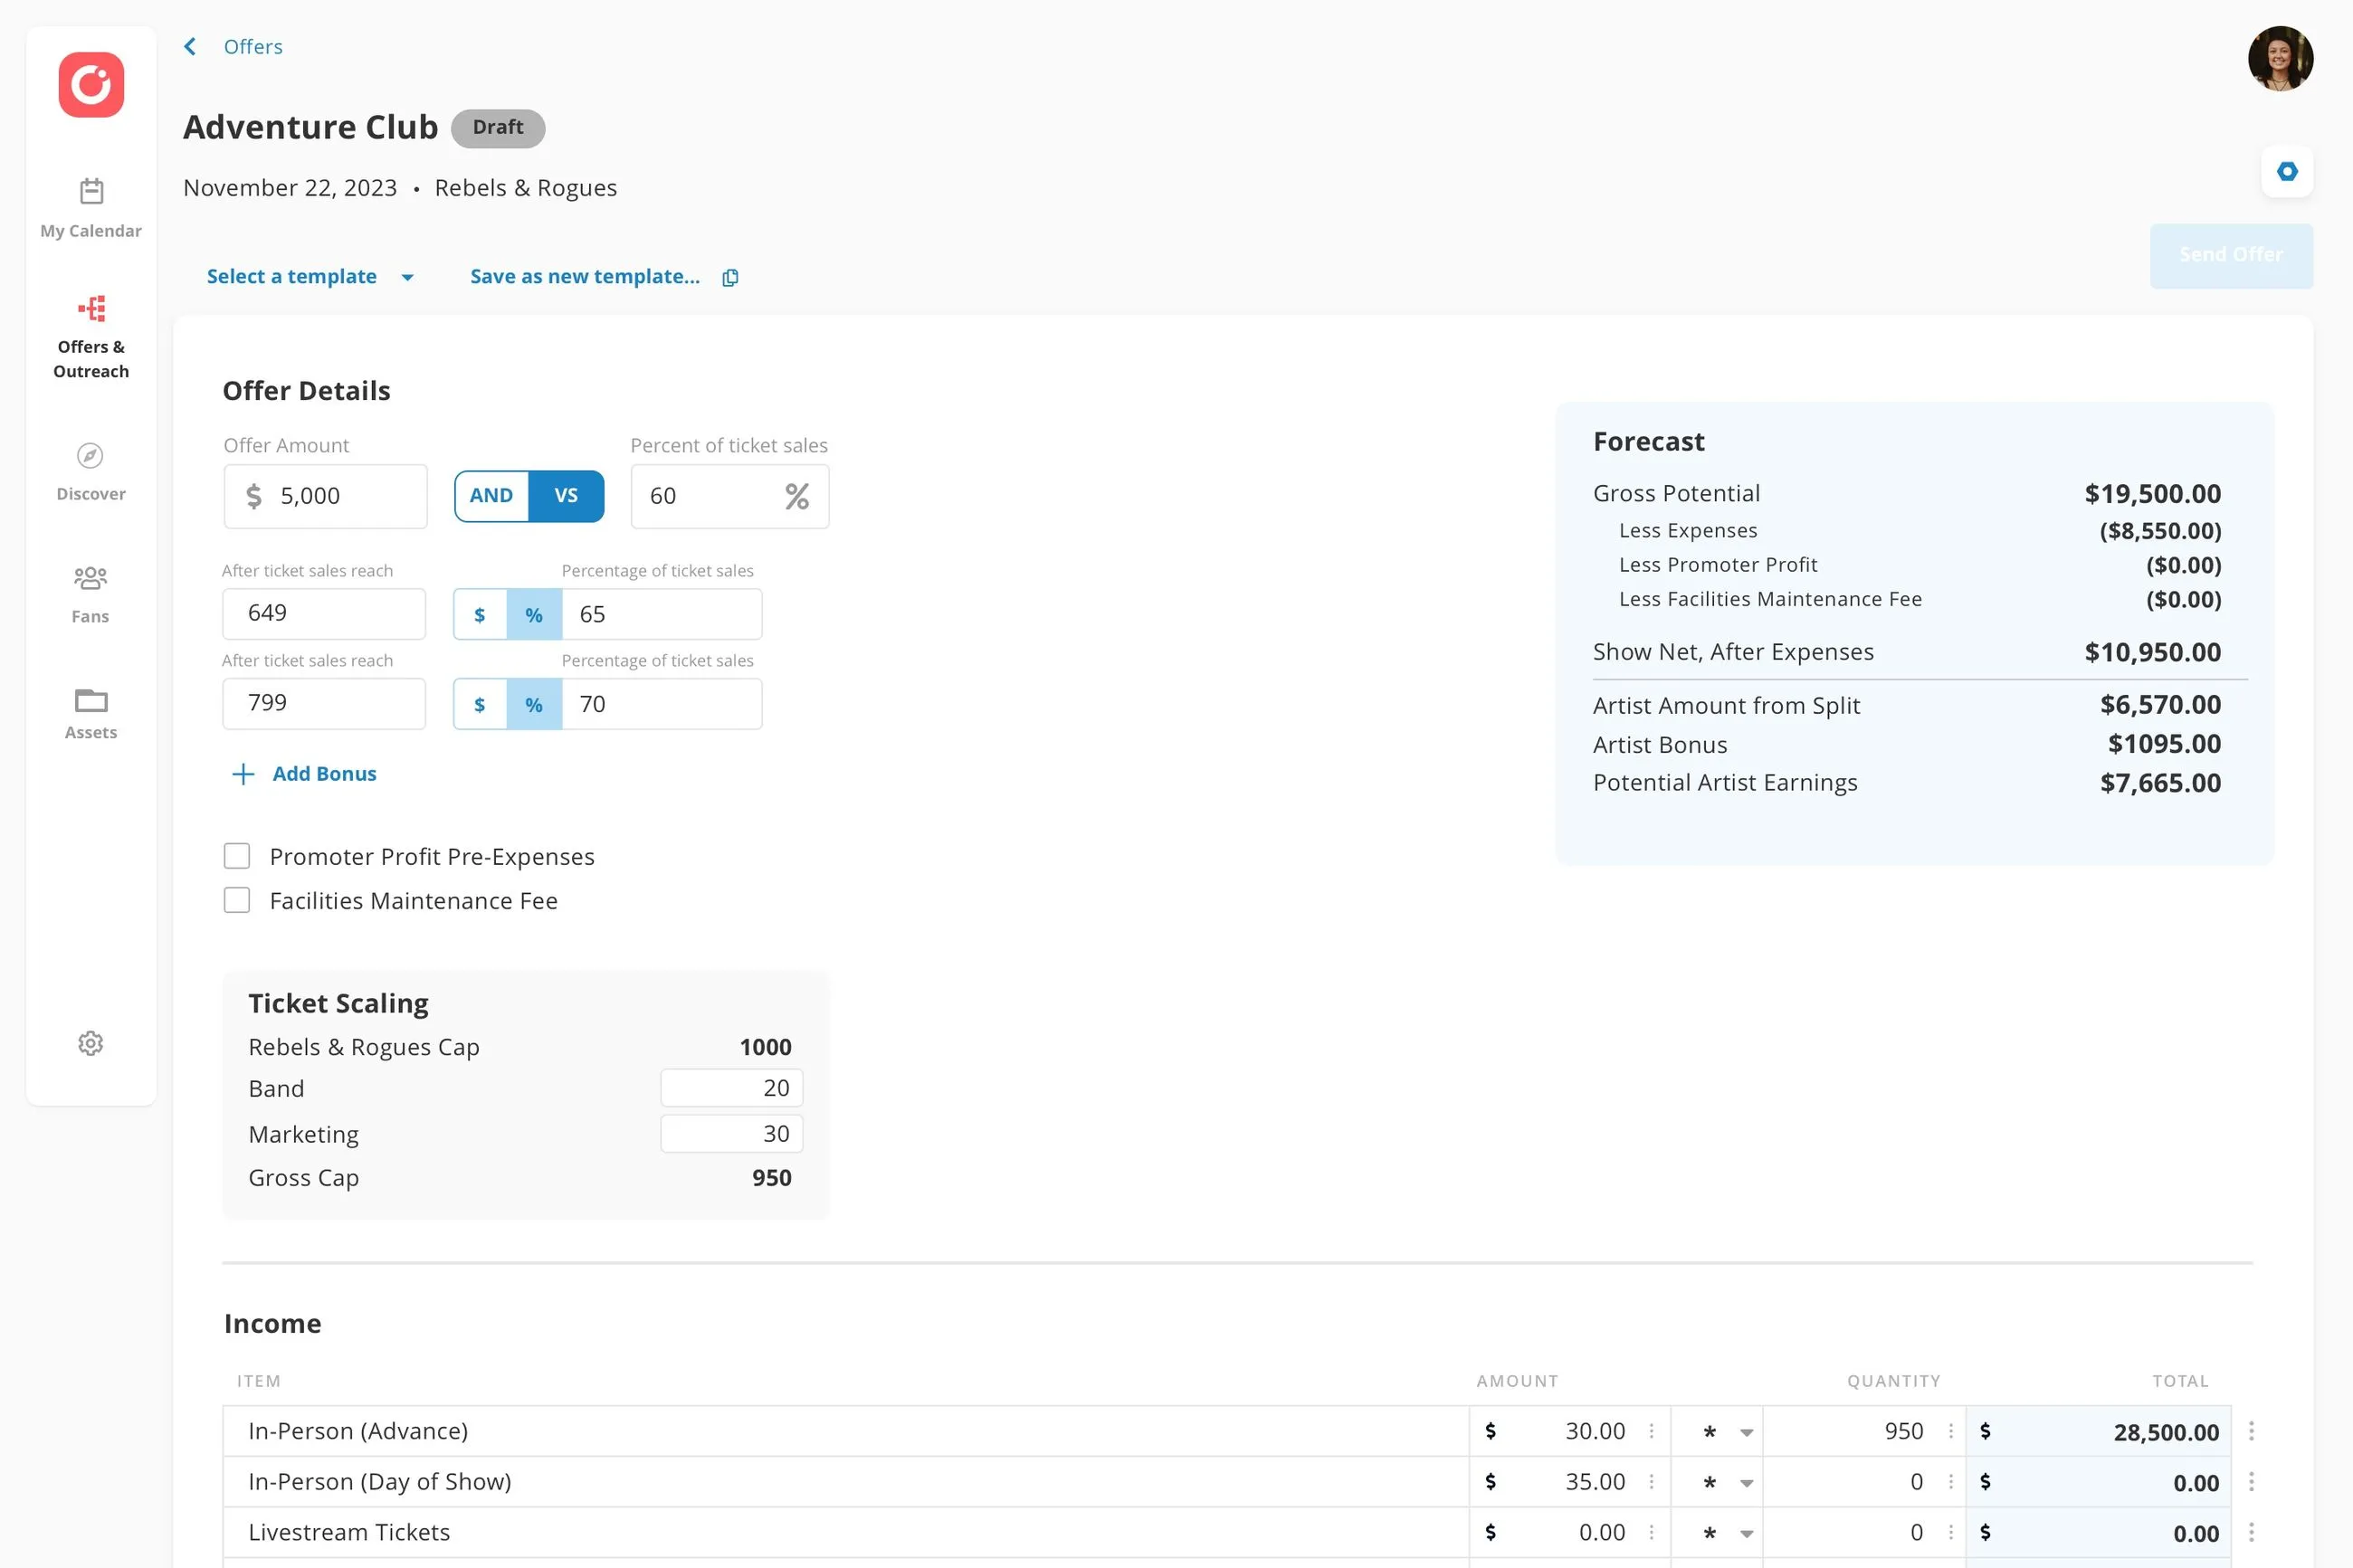Open operator dropdown for Livestream Tickets
2353x1568 pixels.
(x=1745, y=1534)
